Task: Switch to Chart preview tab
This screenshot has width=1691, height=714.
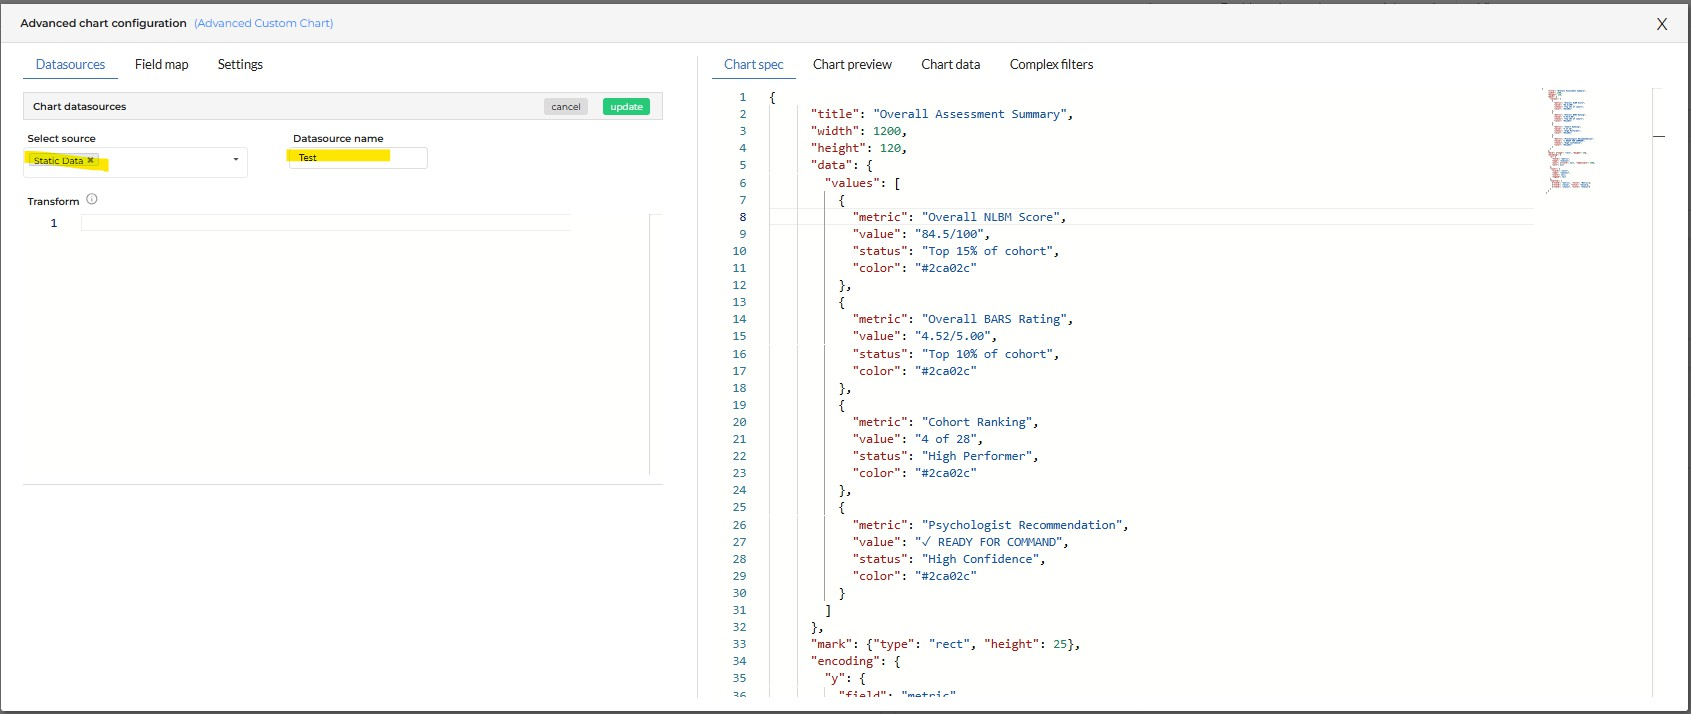Action: pos(852,64)
